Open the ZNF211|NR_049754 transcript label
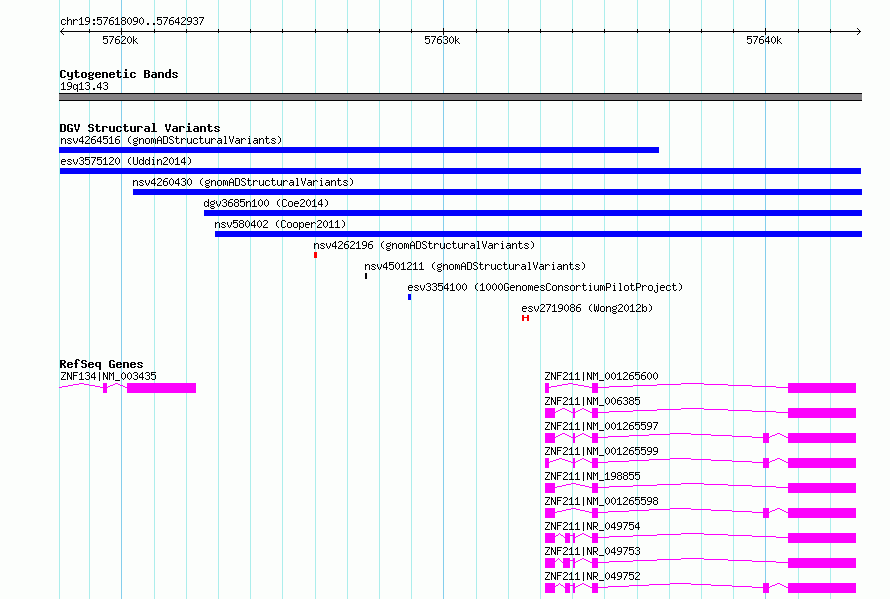 592,526
